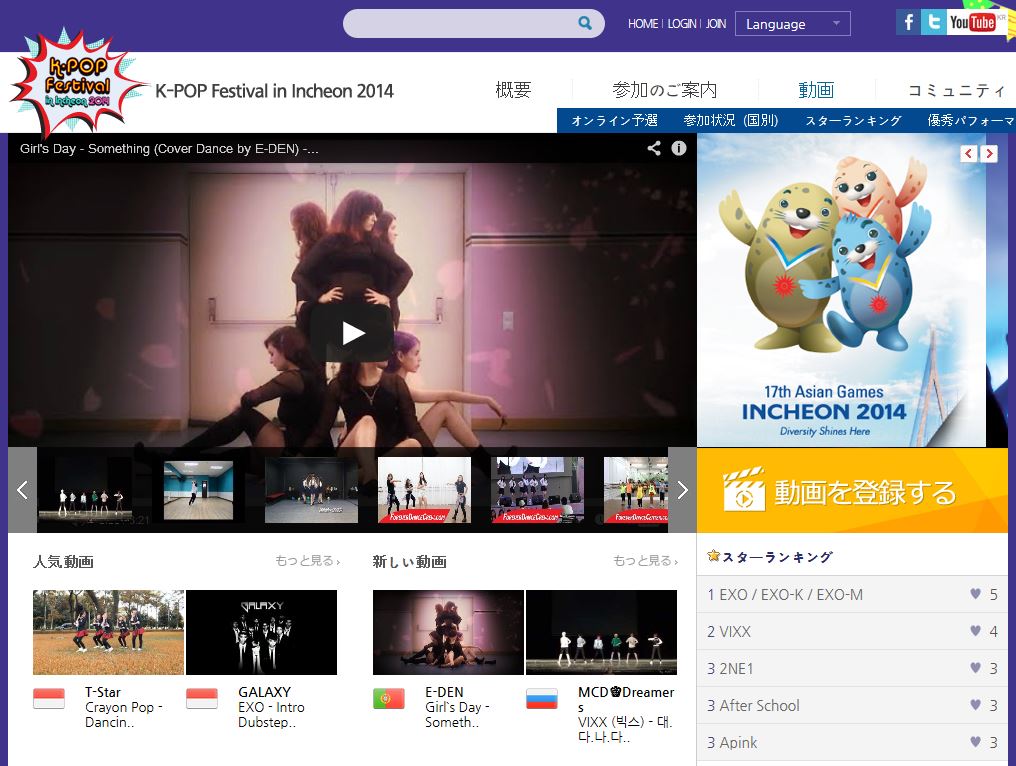Select 参加状況 (国別) submenu item
1016x766 pixels.
tap(731, 121)
